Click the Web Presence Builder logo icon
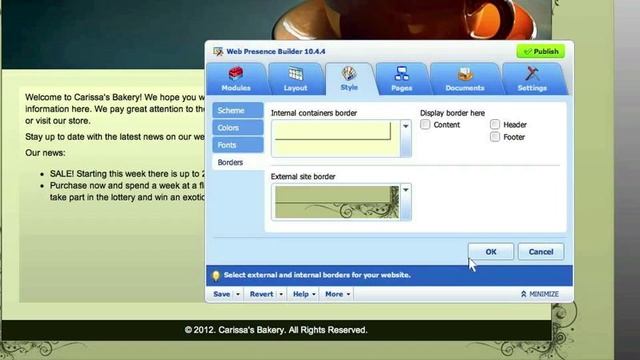640x360 pixels. tap(218, 51)
